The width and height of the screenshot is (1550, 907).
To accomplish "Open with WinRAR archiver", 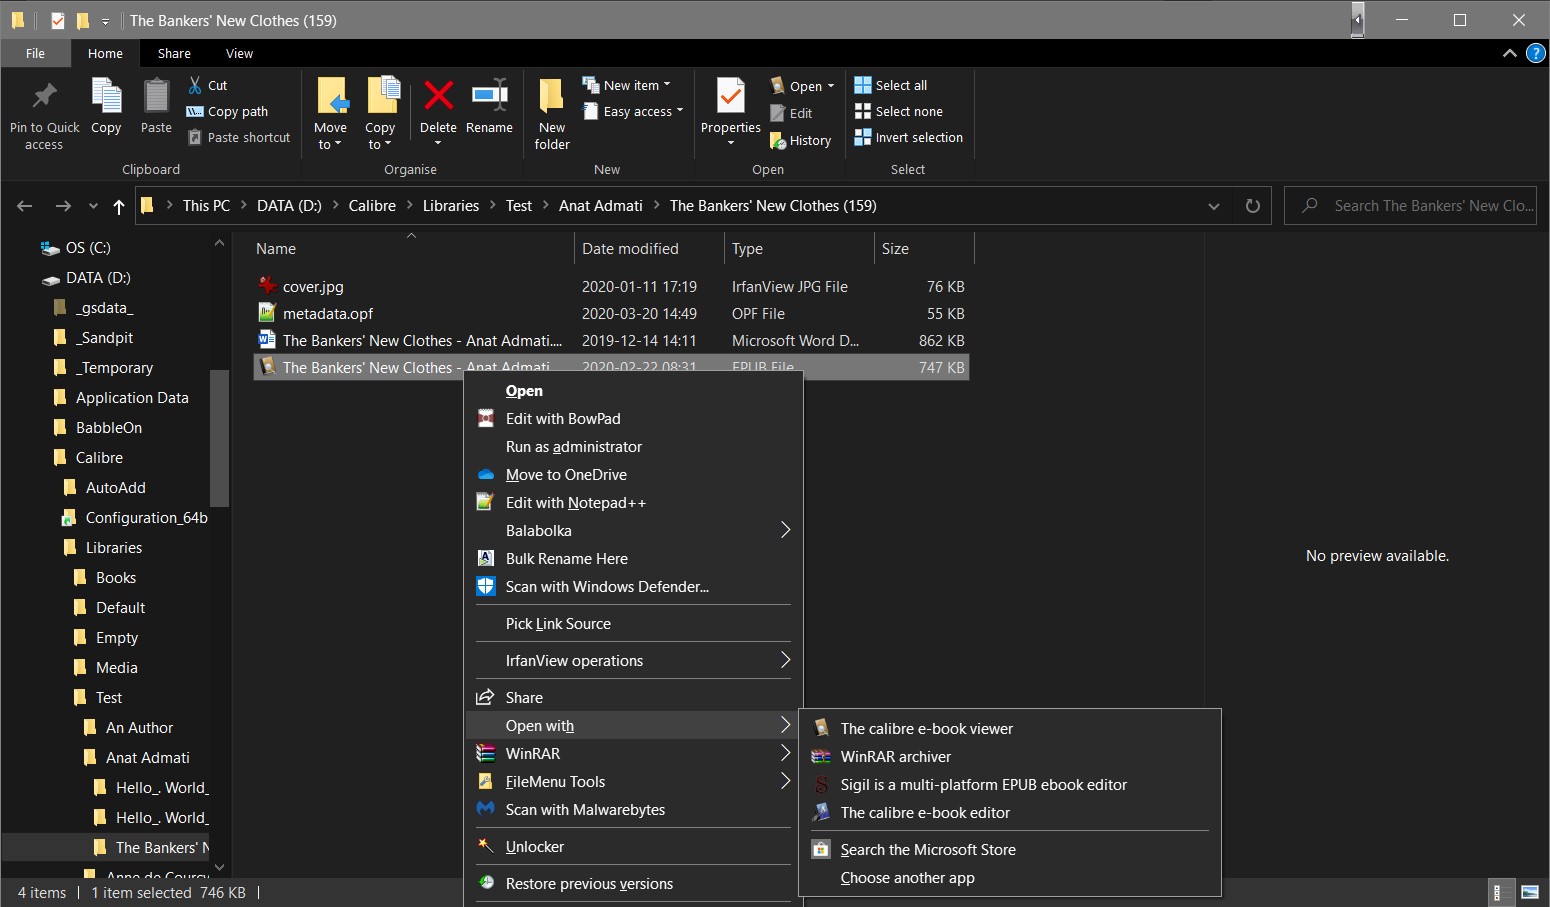I will (x=1010, y=757).
